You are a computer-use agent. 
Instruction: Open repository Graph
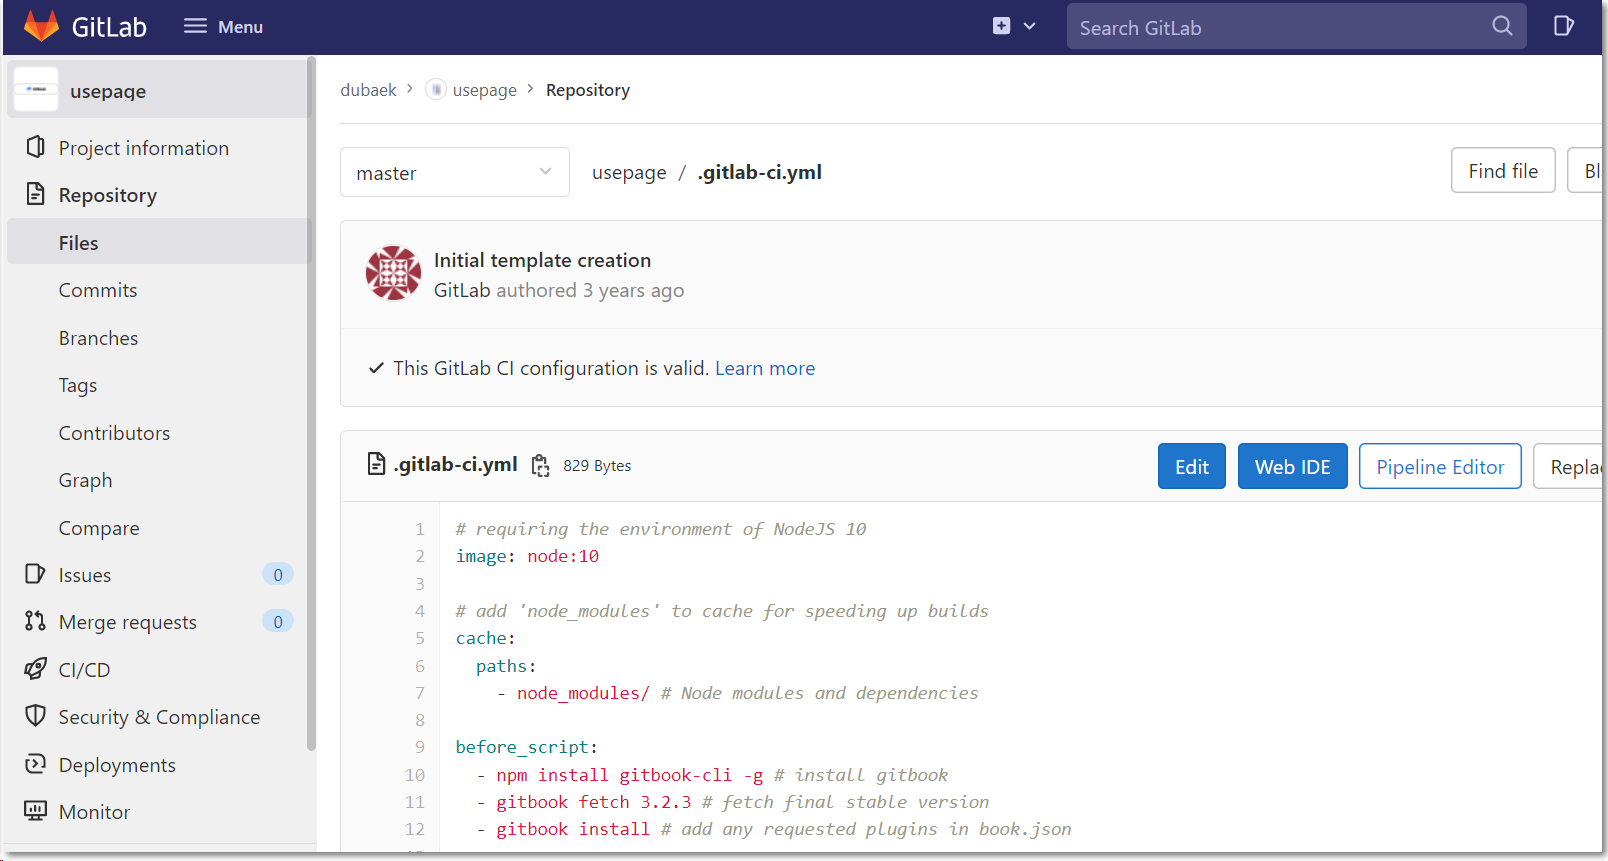[x=85, y=480]
